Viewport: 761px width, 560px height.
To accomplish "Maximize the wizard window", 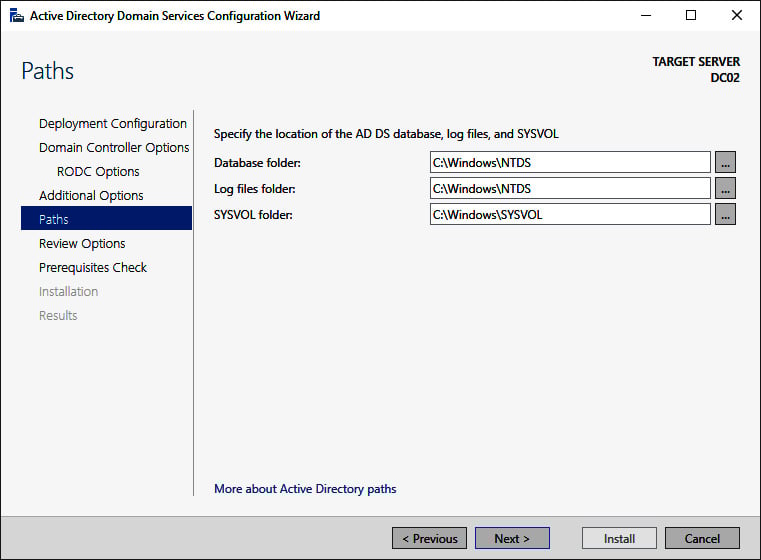I will coord(691,16).
